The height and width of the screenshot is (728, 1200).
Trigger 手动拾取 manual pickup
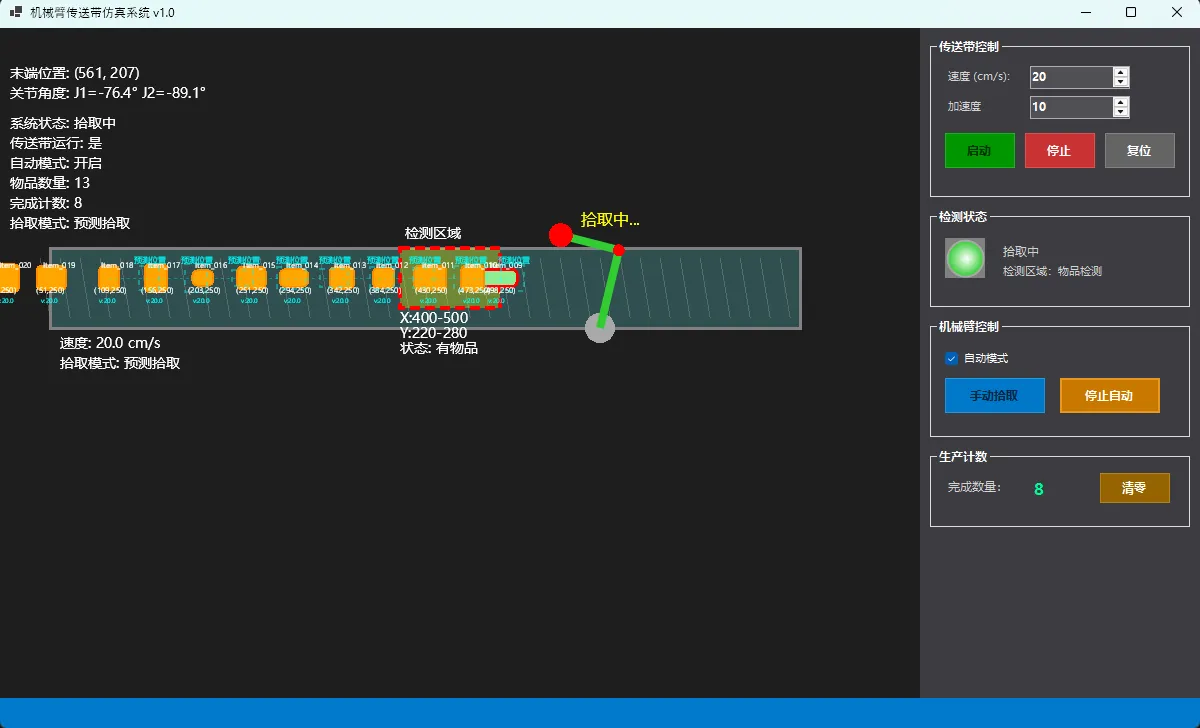click(x=994, y=395)
